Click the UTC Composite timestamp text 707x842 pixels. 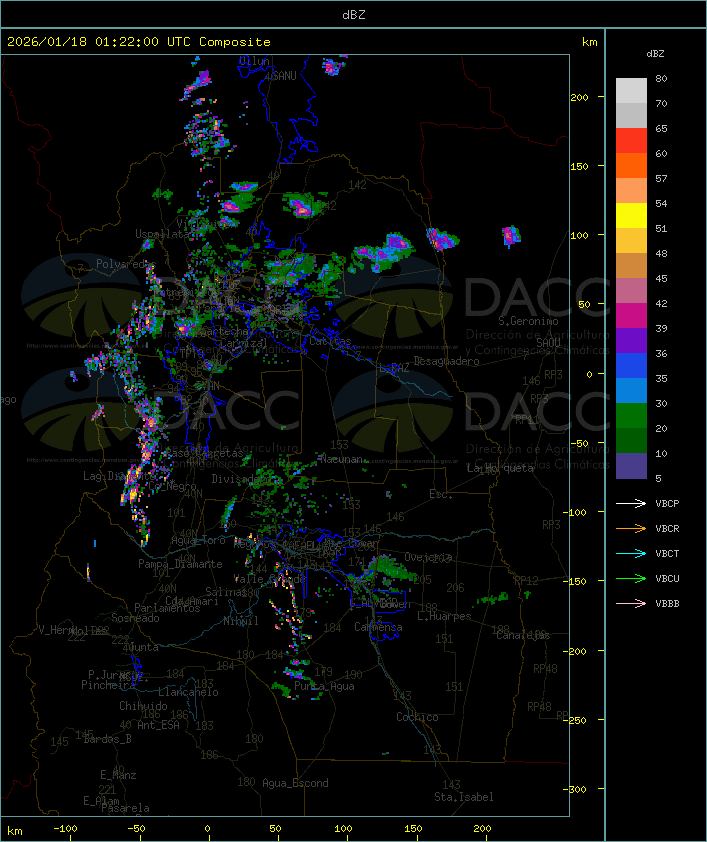pos(139,42)
